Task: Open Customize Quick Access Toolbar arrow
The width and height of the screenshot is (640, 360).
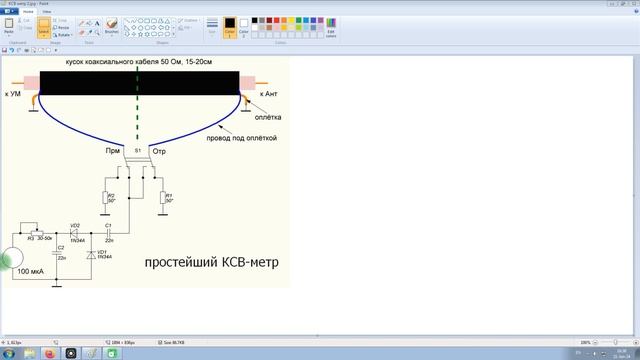Action: coord(56,50)
